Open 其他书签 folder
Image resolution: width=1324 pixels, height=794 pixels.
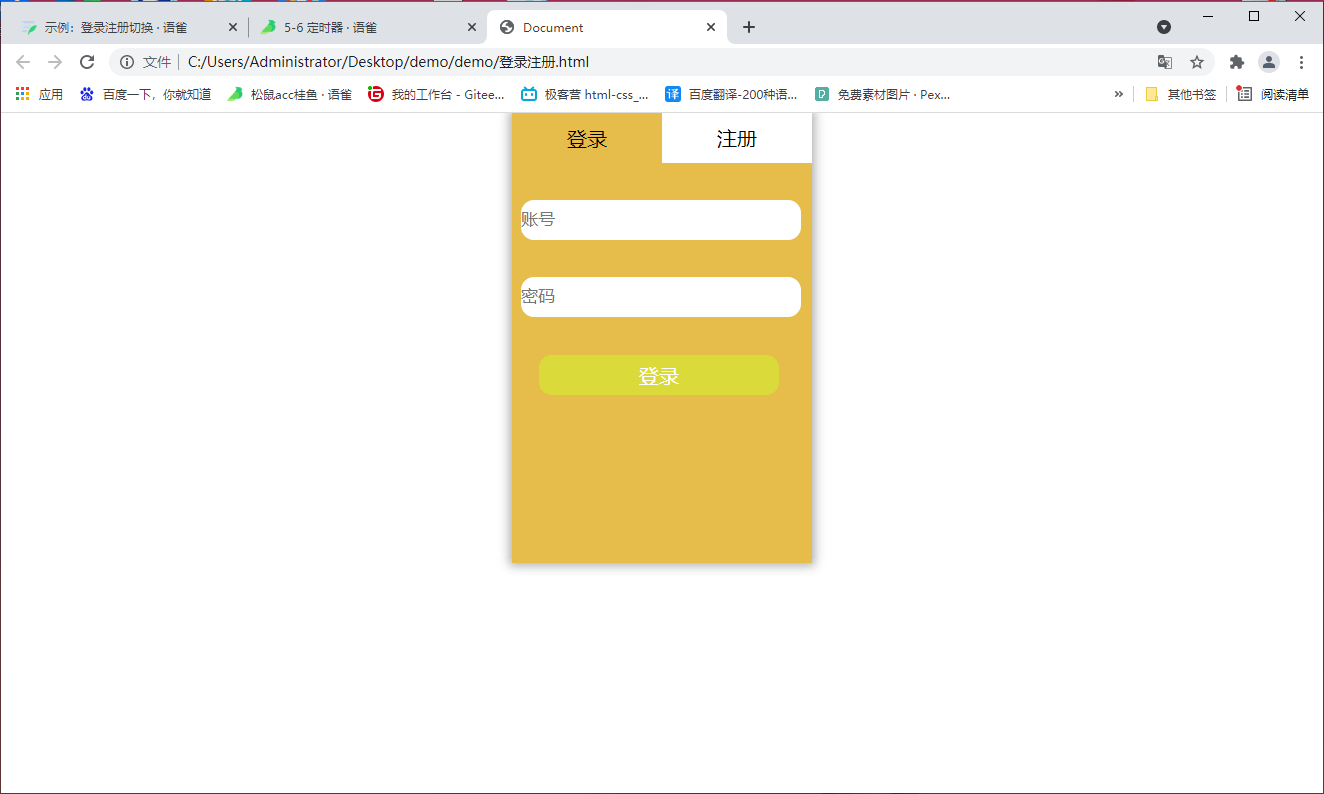(1181, 94)
